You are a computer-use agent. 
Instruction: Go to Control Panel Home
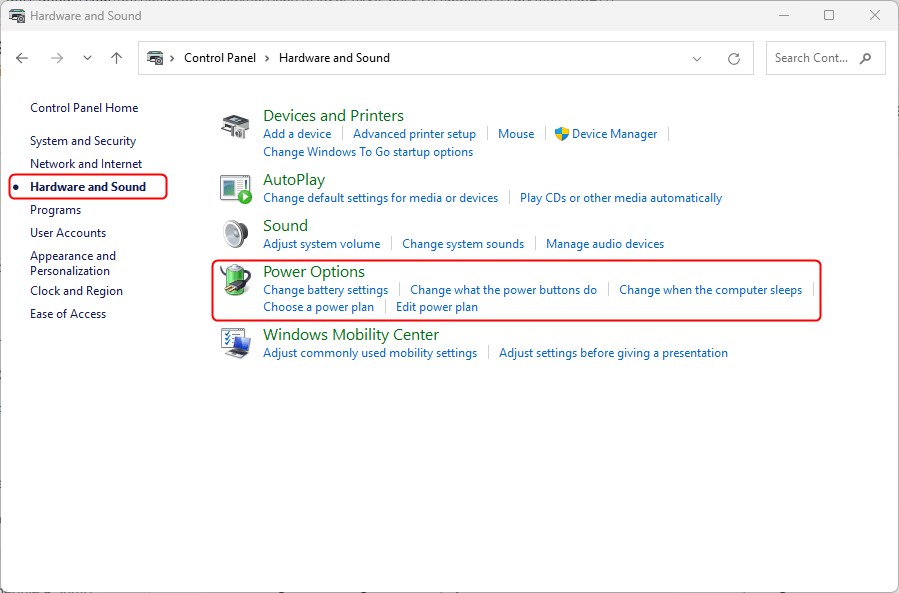pyautogui.click(x=84, y=108)
